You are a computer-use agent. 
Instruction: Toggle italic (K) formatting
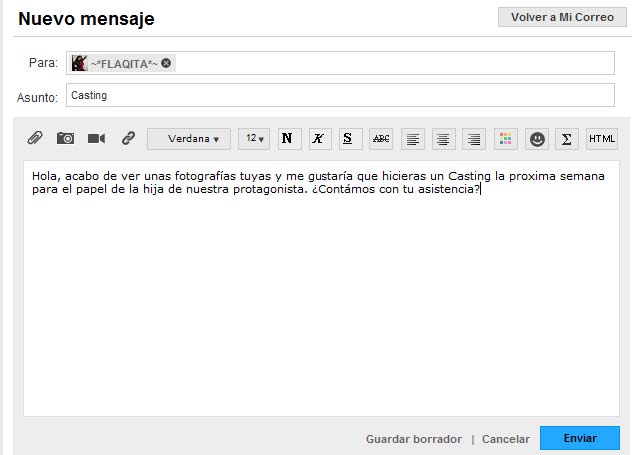pyautogui.click(x=318, y=139)
